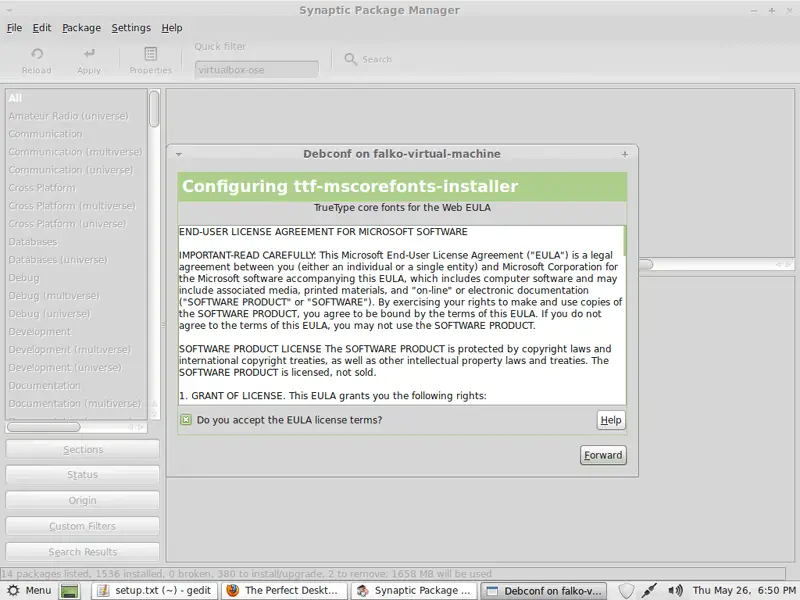
Task: Select Amateur Radio (universe) section
Action: (77, 116)
